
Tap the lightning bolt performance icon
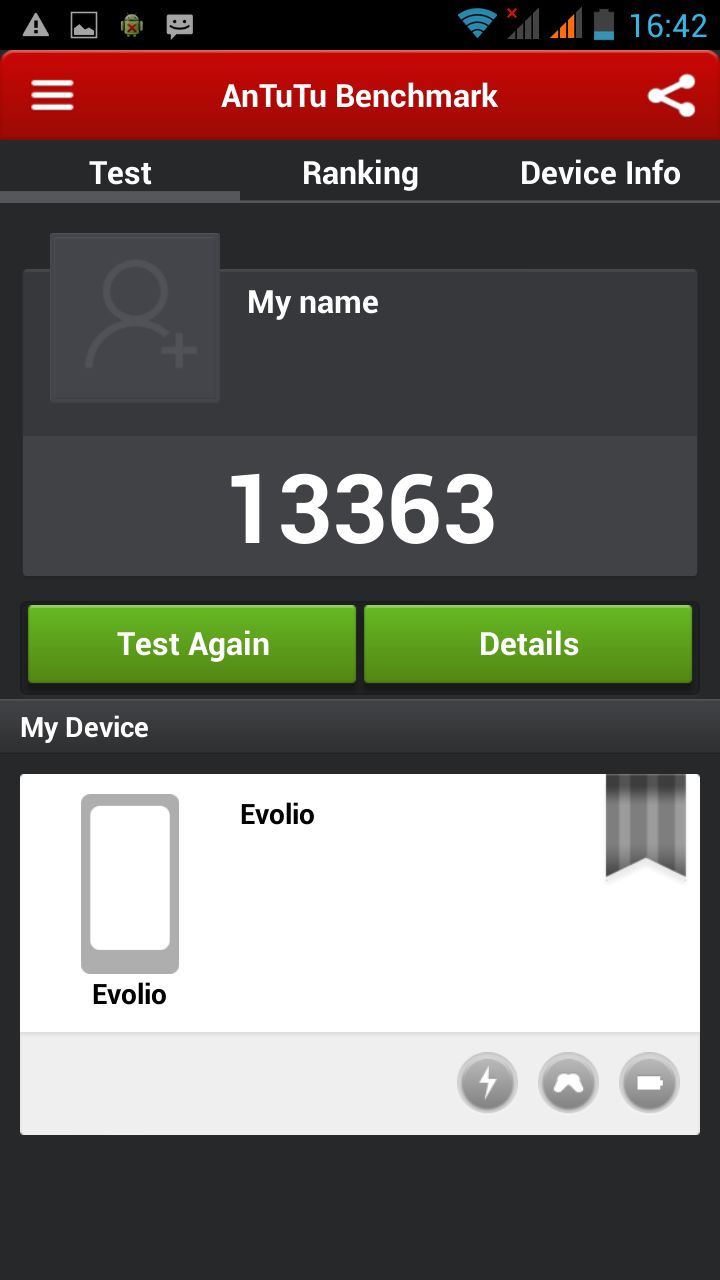(487, 1082)
